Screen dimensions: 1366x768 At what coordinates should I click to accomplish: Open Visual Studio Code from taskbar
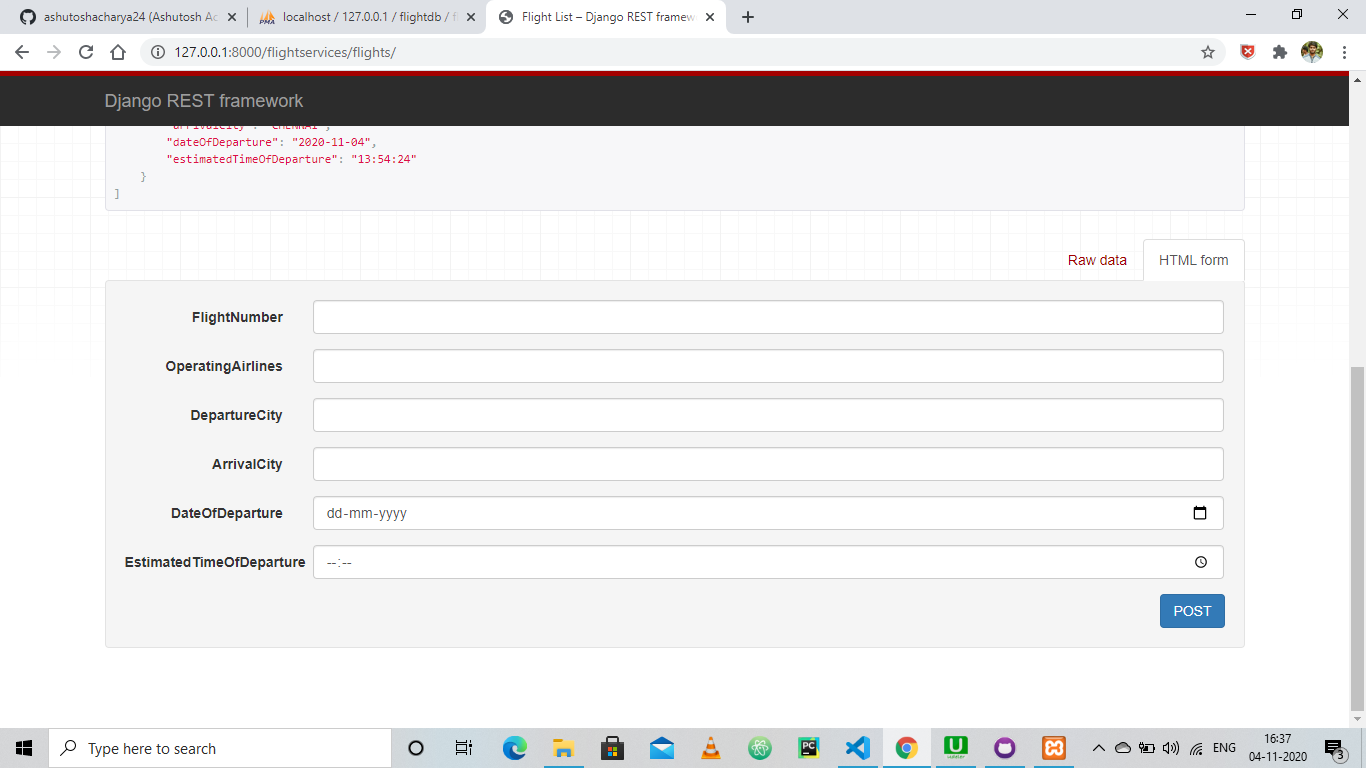[858, 748]
